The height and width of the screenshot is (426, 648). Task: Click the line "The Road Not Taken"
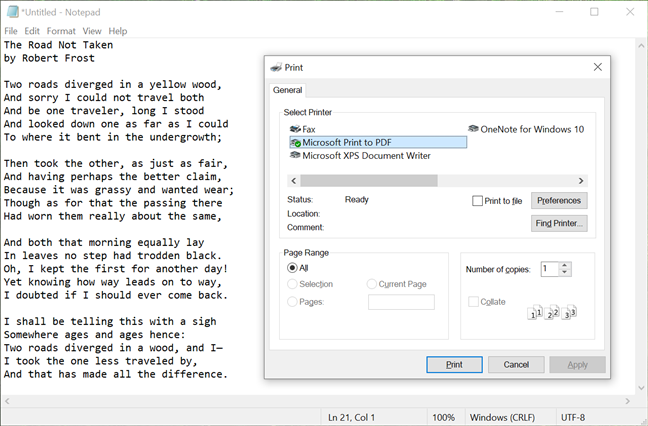tap(58, 45)
